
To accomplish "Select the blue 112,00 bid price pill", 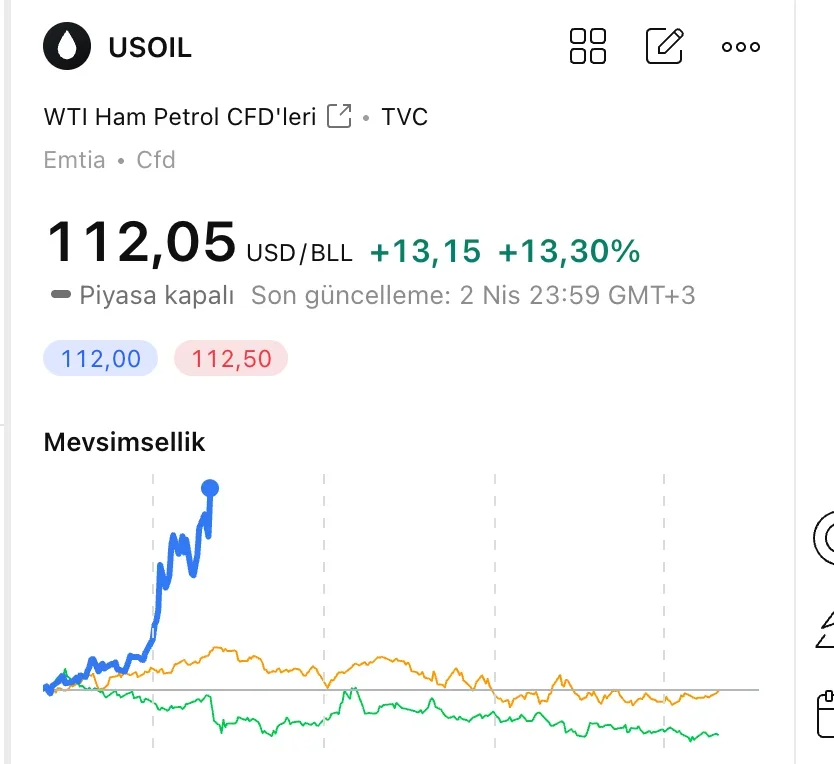I will tap(101, 358).
